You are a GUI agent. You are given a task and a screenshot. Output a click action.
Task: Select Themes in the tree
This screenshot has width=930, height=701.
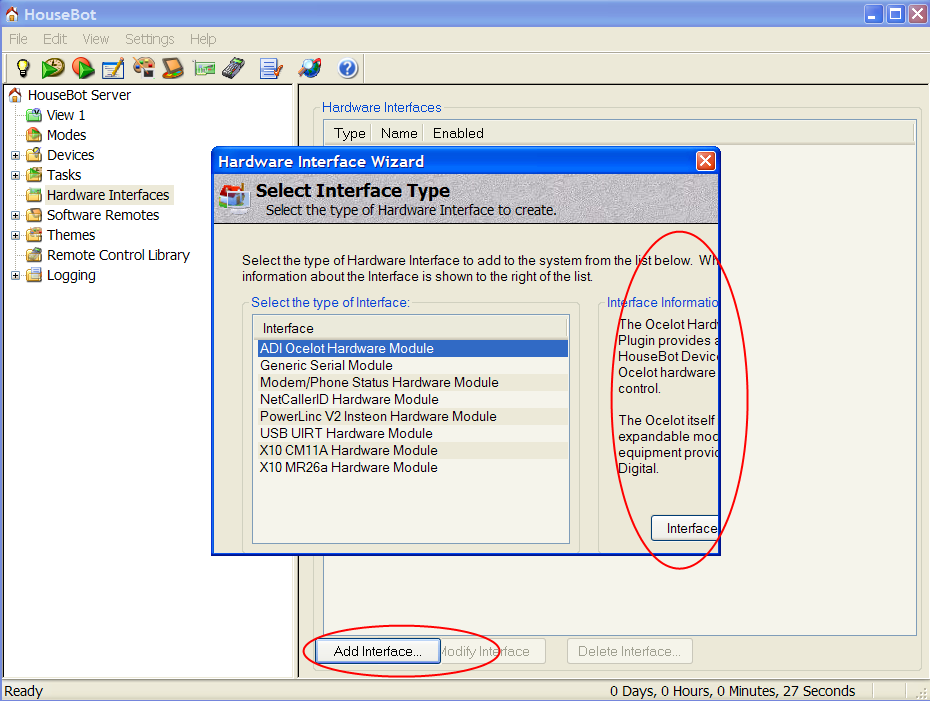71,235
